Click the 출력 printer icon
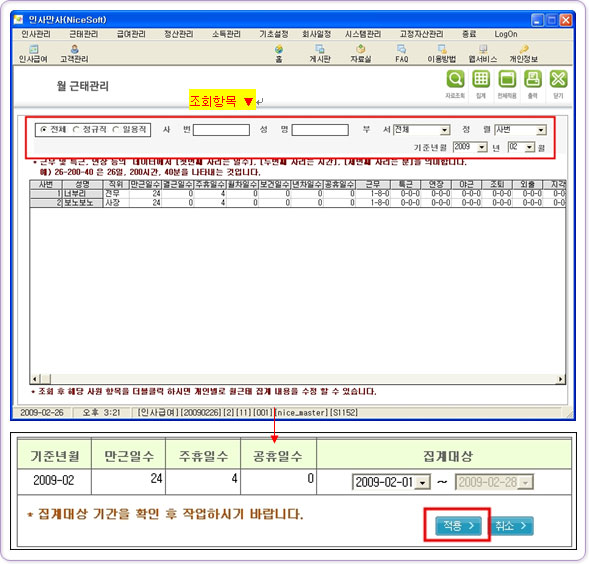 533,80
